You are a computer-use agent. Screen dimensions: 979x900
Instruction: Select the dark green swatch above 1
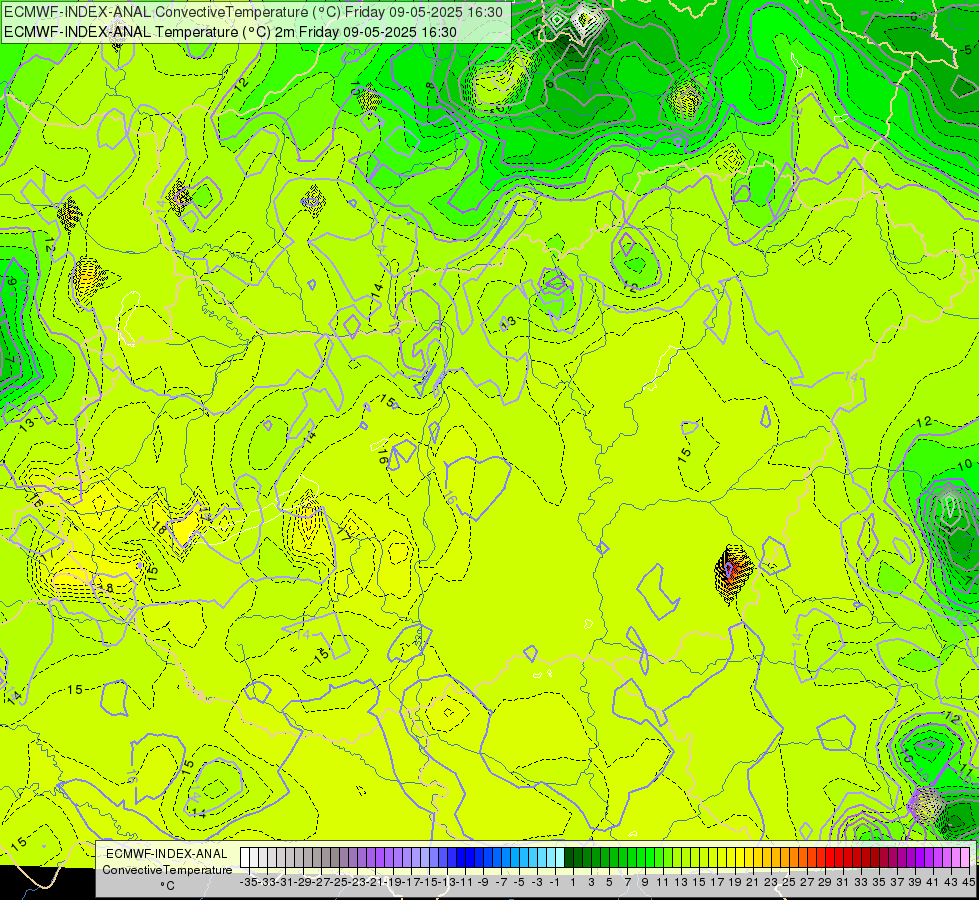click(569, 858)
